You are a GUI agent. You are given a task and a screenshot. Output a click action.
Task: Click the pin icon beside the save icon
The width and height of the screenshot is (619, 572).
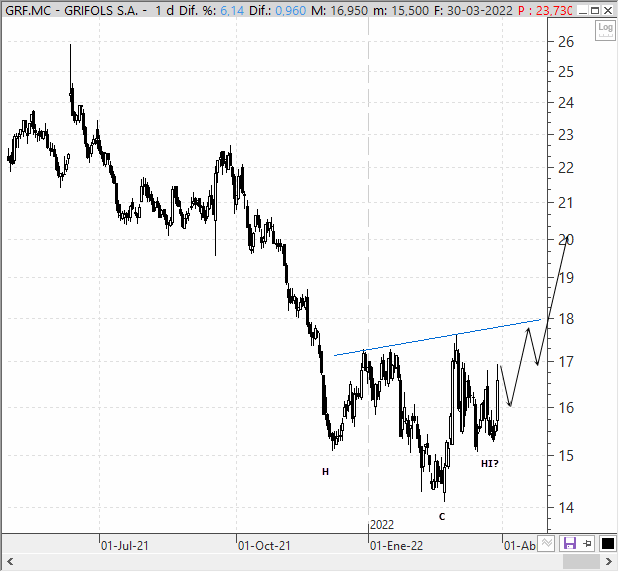pyautogui.click(x=588, y=544)
